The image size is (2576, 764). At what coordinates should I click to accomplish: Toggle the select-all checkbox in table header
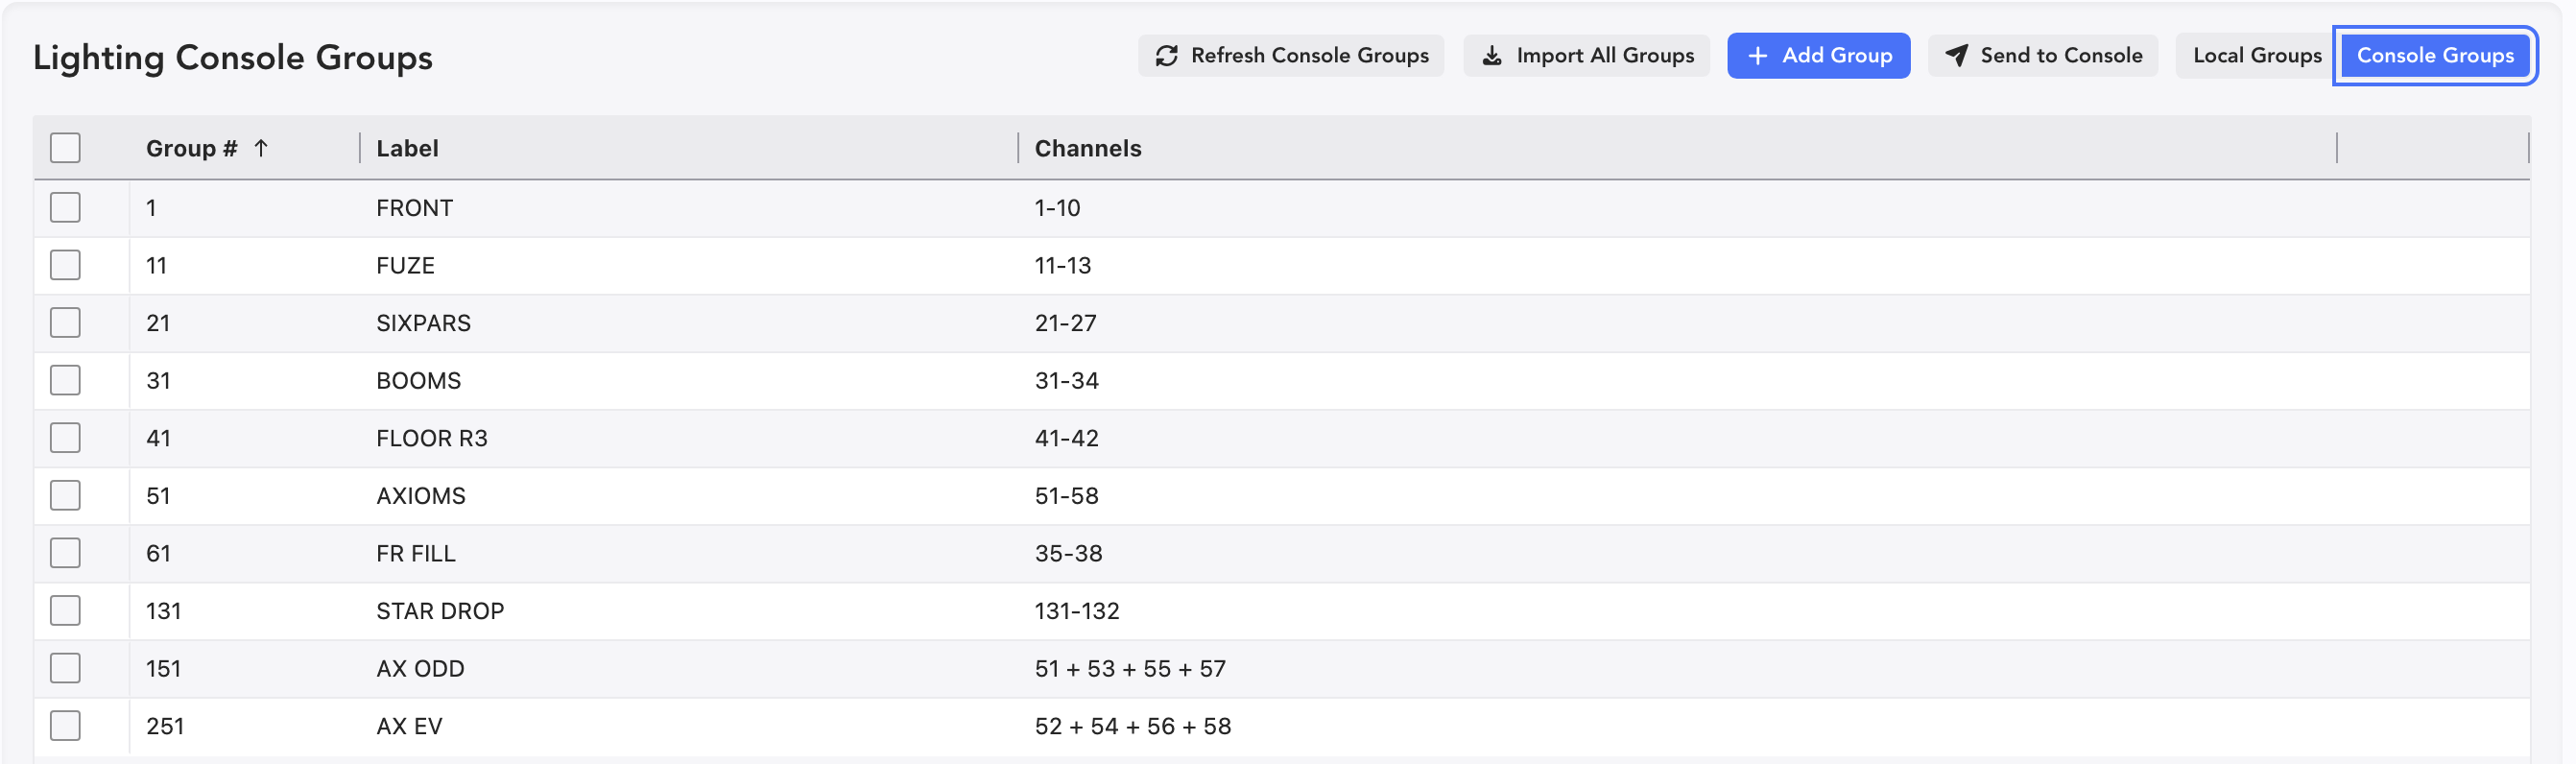[65, 148]
